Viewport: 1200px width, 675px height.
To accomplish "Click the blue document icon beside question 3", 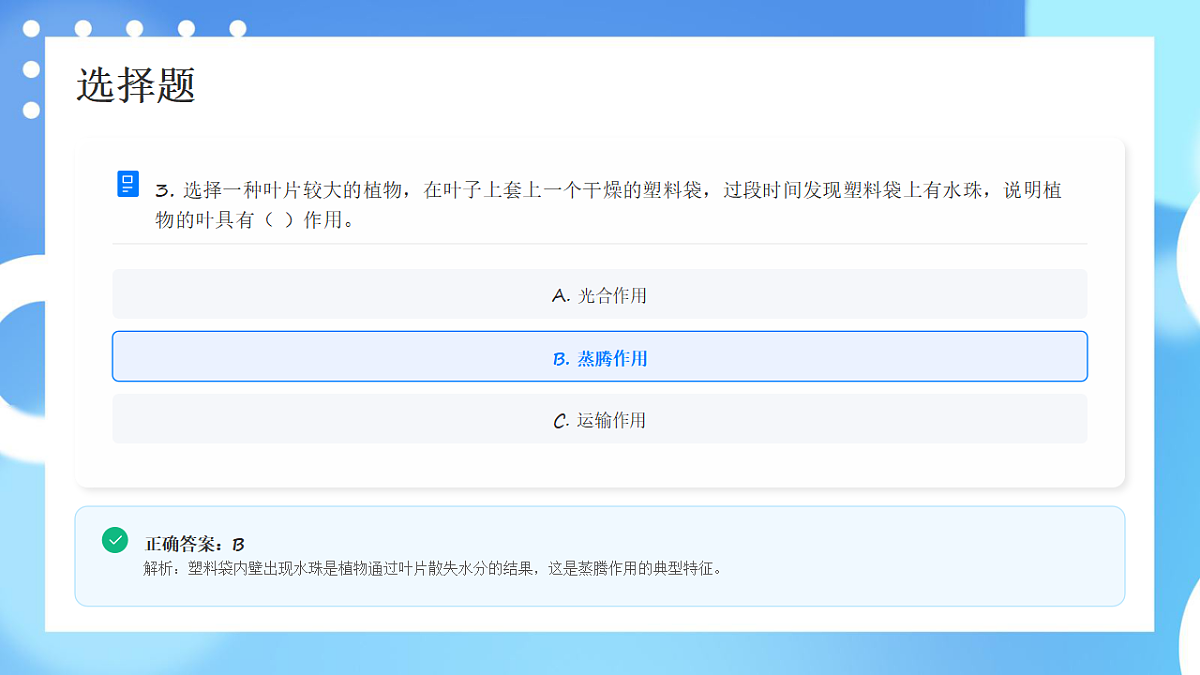I will (128, 184).
